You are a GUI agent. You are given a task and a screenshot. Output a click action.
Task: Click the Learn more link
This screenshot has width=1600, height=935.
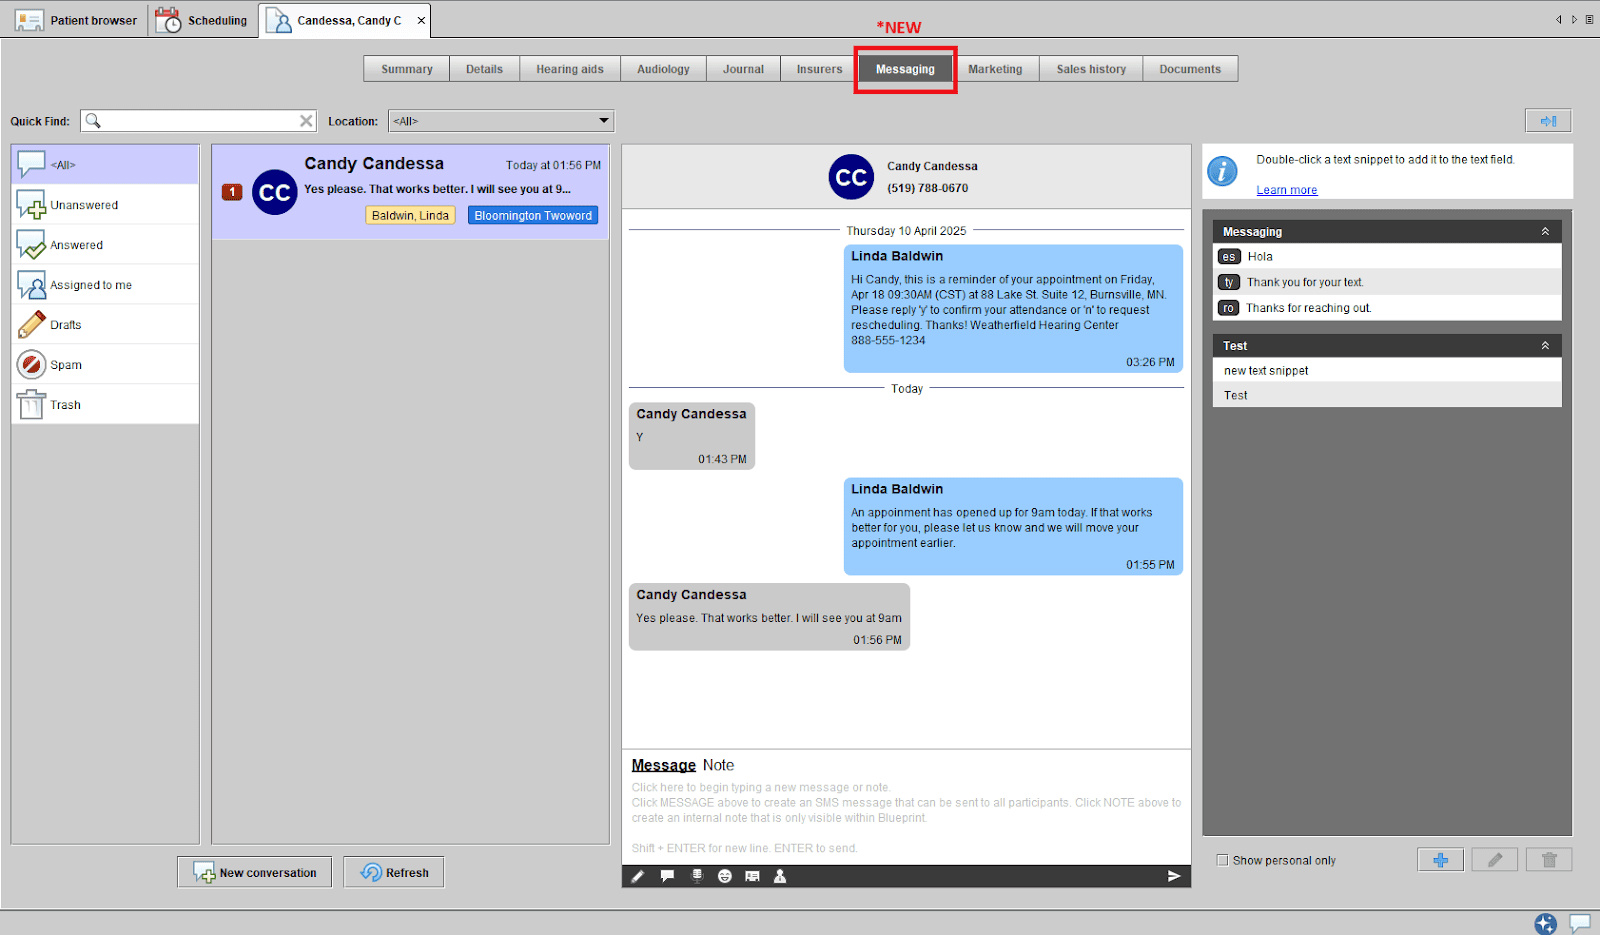tap(1286, 190)
